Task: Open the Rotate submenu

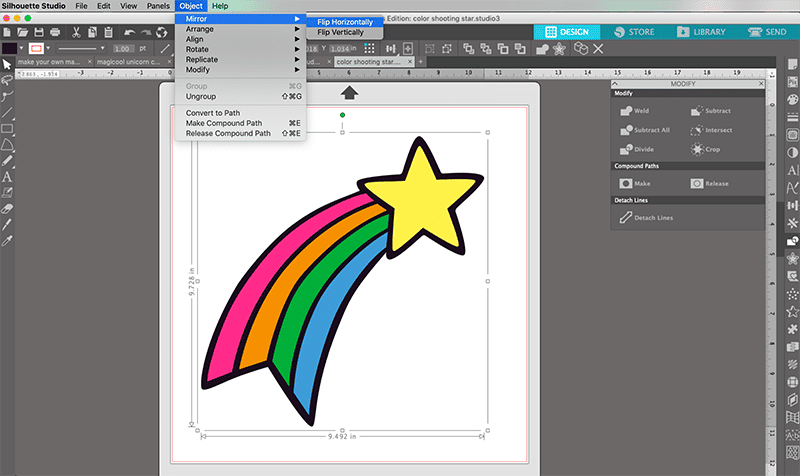Action: coord(240,49)
